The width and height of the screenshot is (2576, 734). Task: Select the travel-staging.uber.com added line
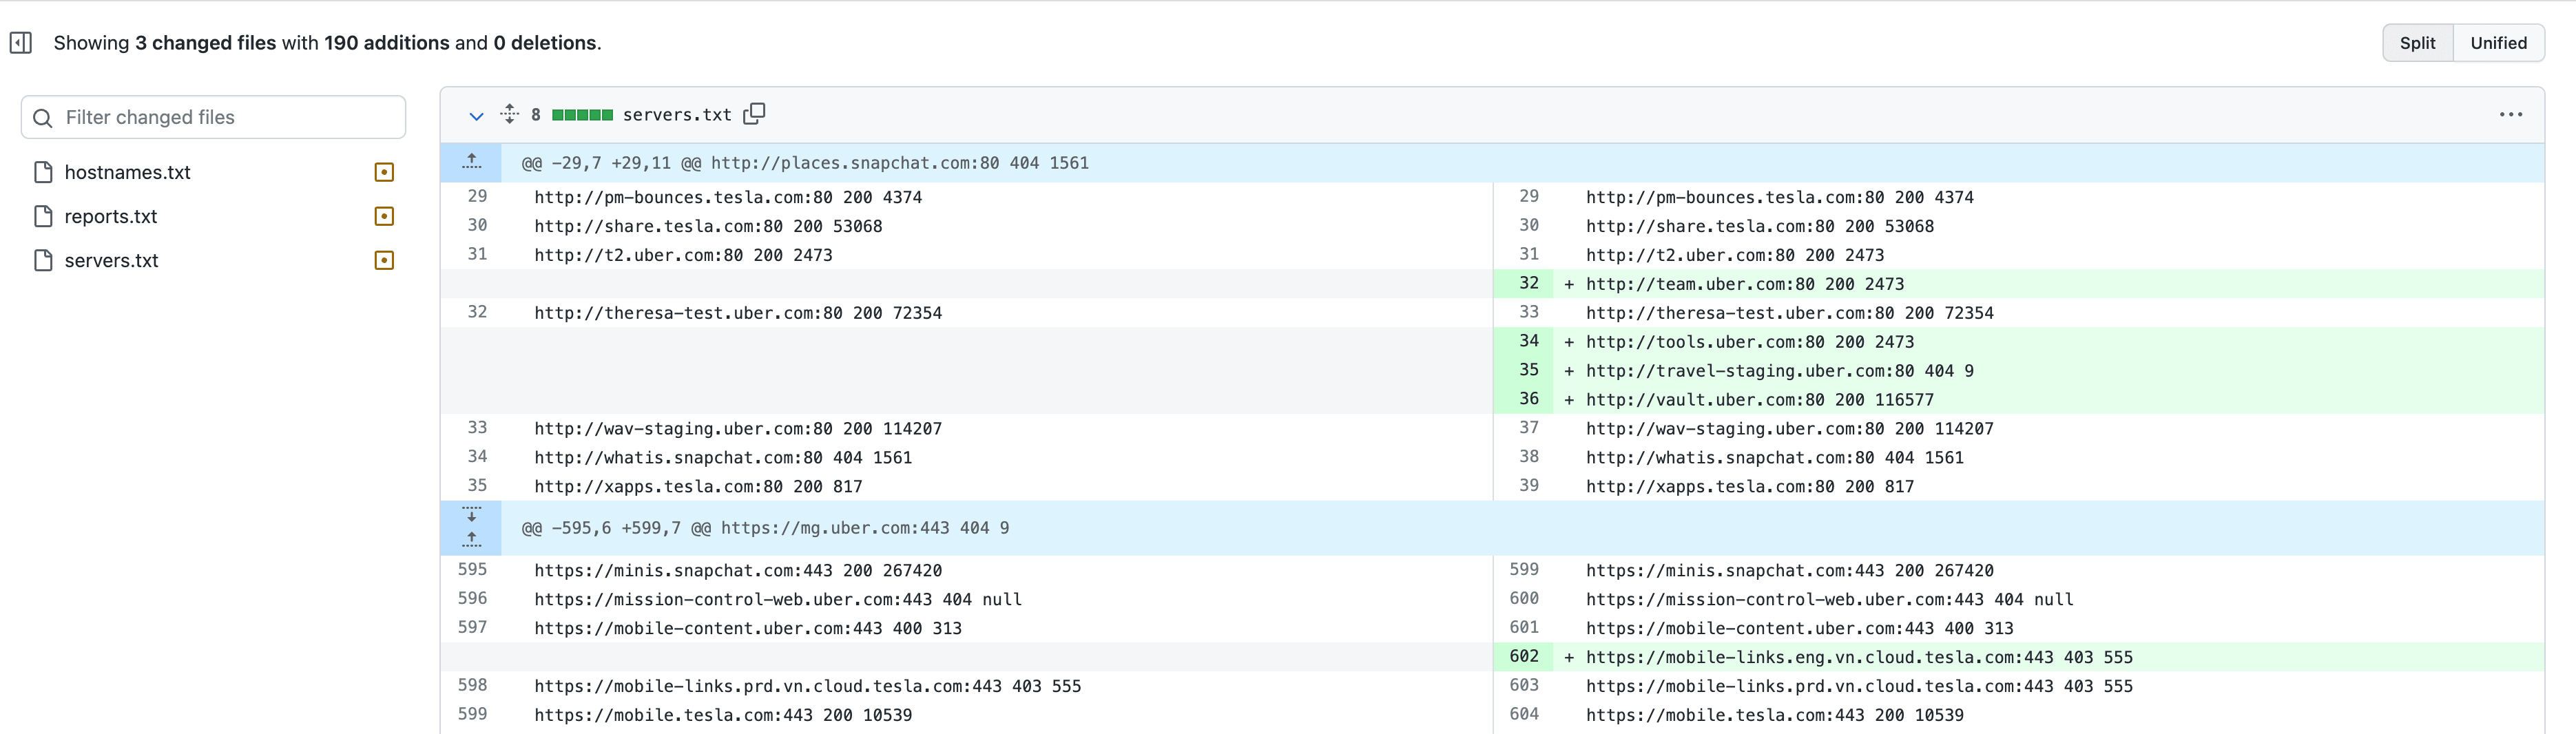point(1780,371)
